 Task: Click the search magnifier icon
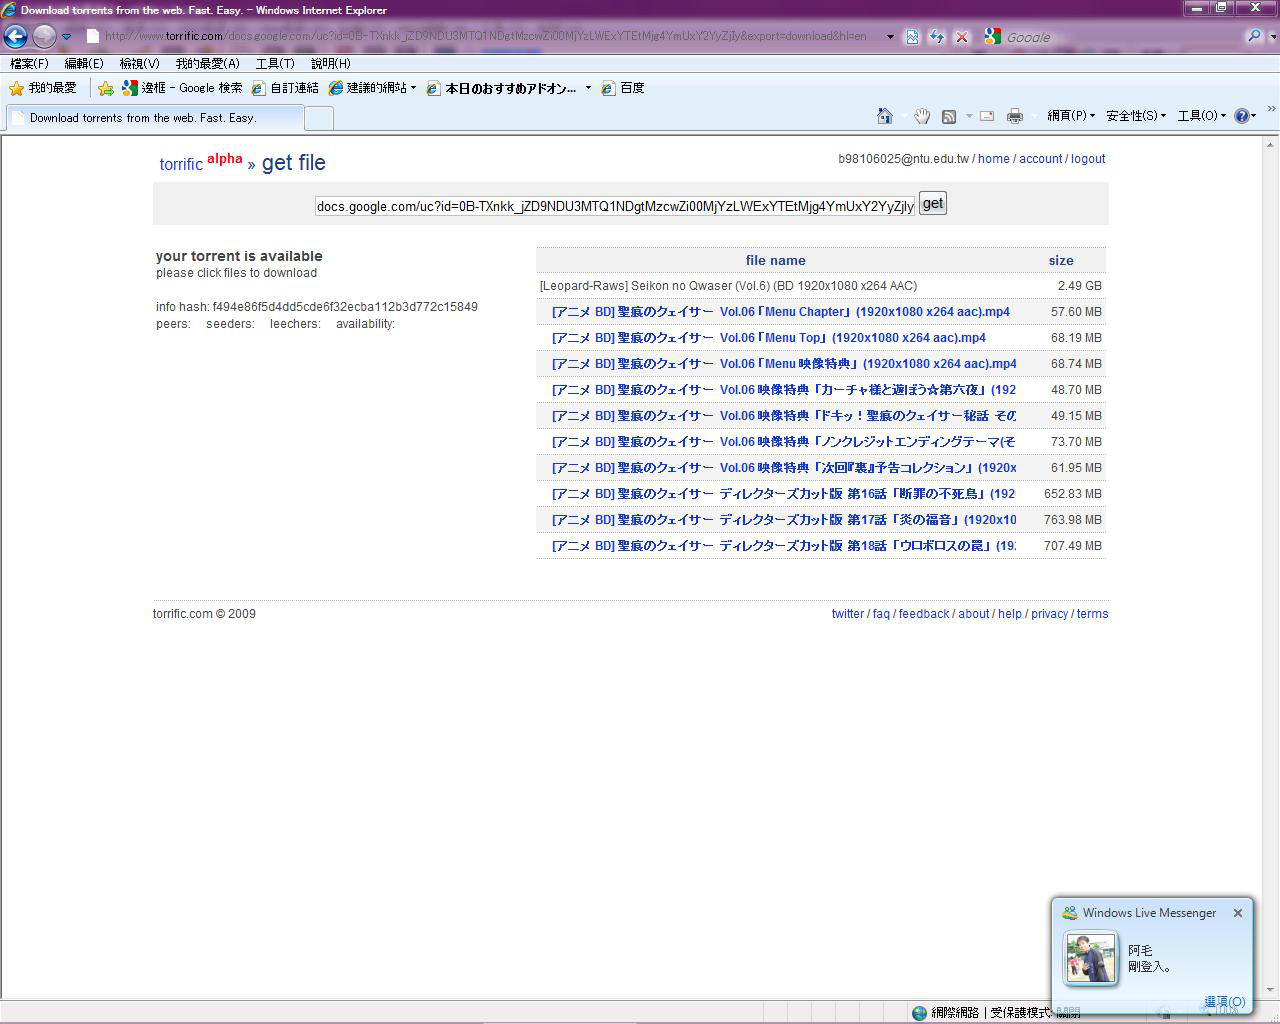pyautogui.click(x=1253, y=37)
